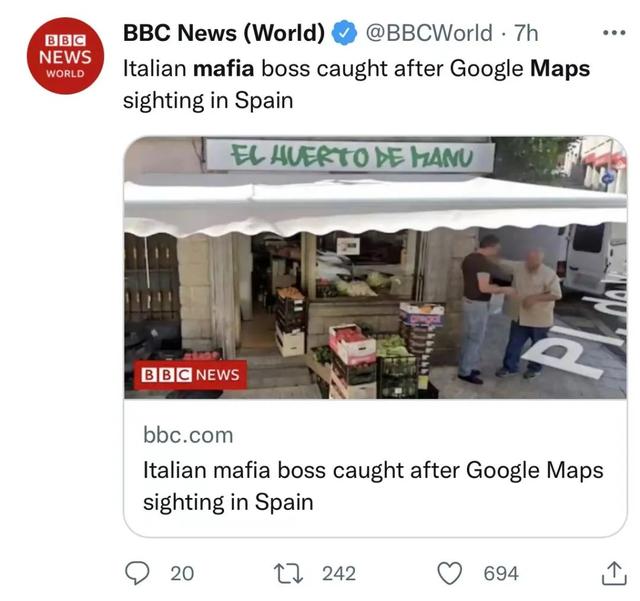This screenshot has height=601, width=640.
Task: Click the bold word Maps in tweet
Action: [x=560, y=71]
